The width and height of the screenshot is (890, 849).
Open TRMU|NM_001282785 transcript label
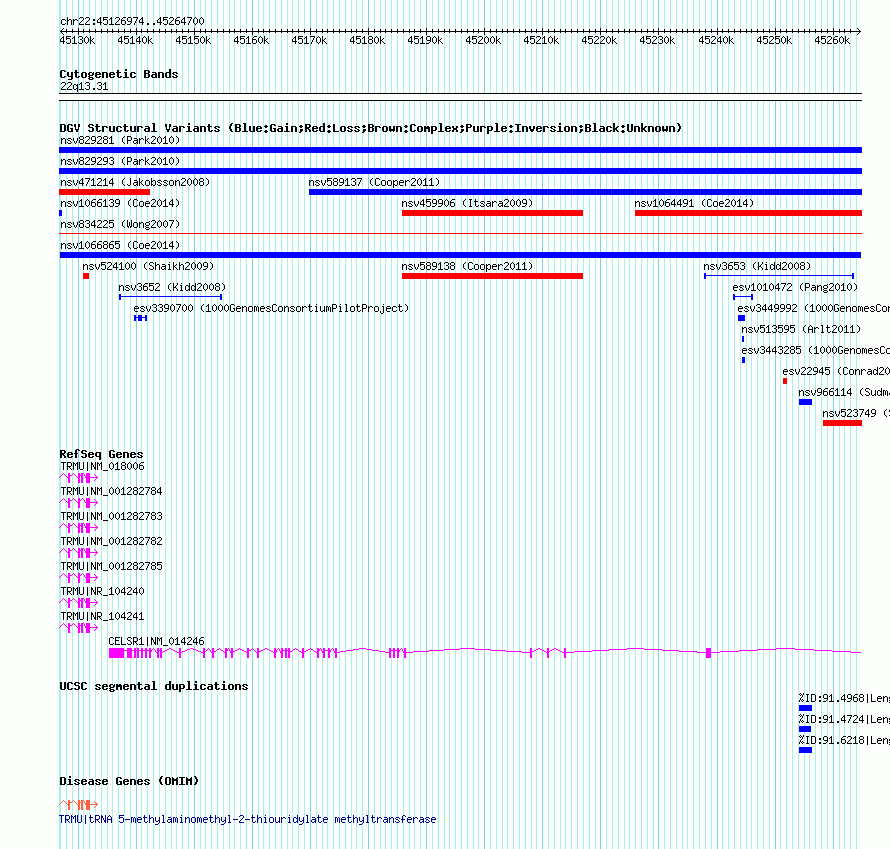[x=111, y=566]
